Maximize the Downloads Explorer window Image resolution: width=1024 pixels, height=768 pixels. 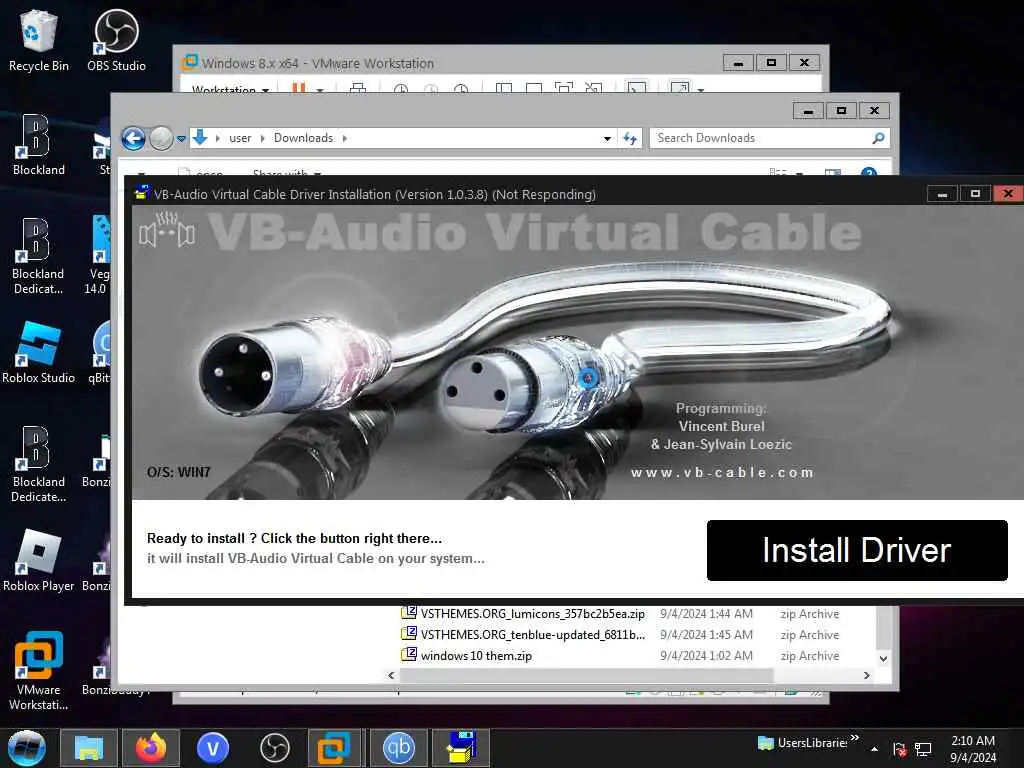pos(841,110)
